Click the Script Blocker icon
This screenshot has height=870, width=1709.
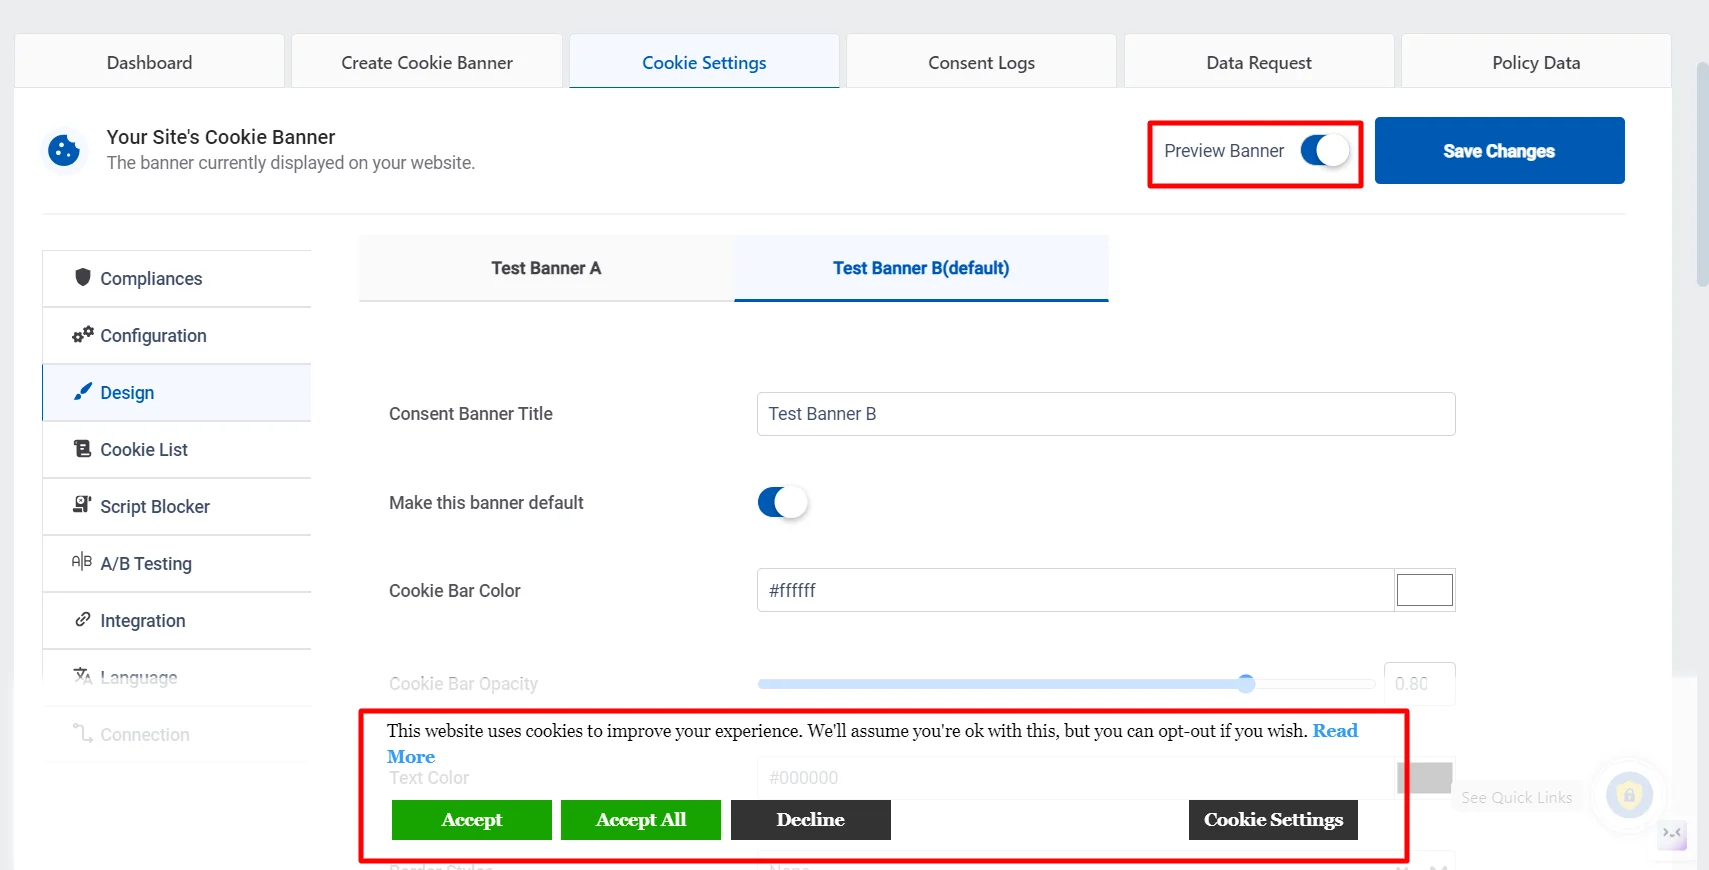[83, 505]
